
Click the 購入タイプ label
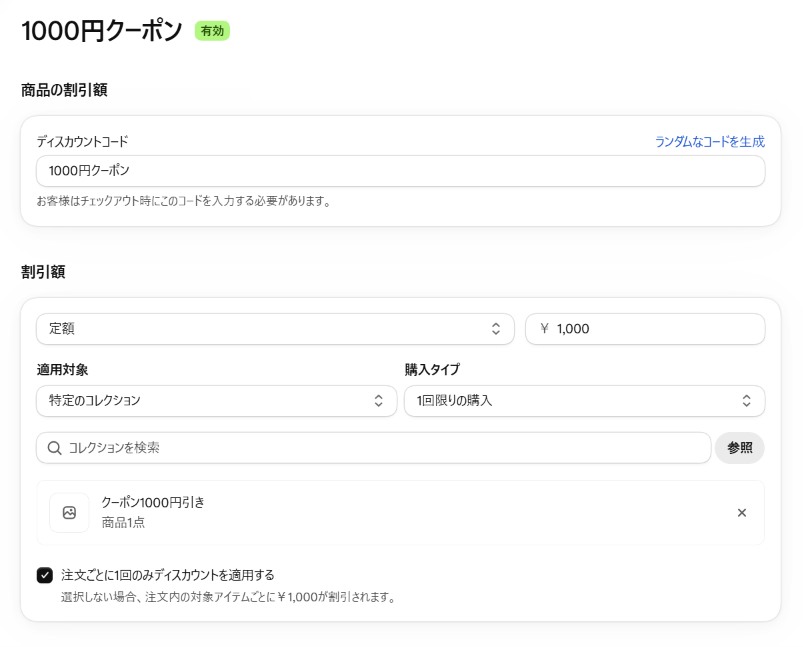[432, 369]
